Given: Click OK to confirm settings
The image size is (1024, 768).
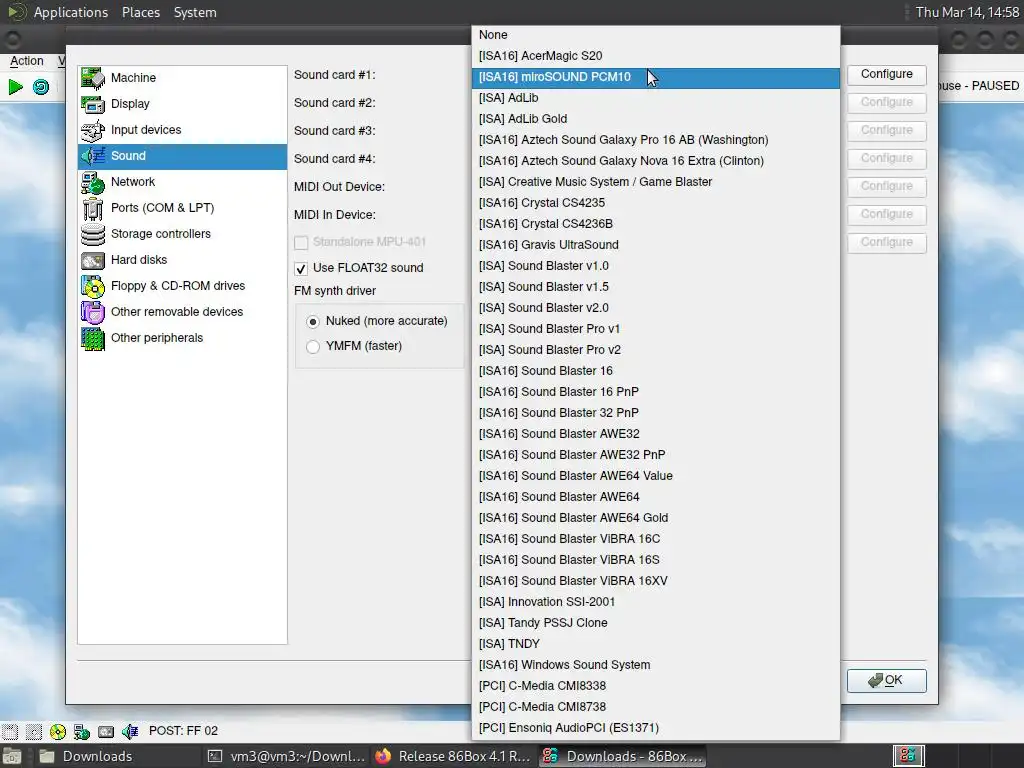Looking at the screenshot, I should pos(886,680).
